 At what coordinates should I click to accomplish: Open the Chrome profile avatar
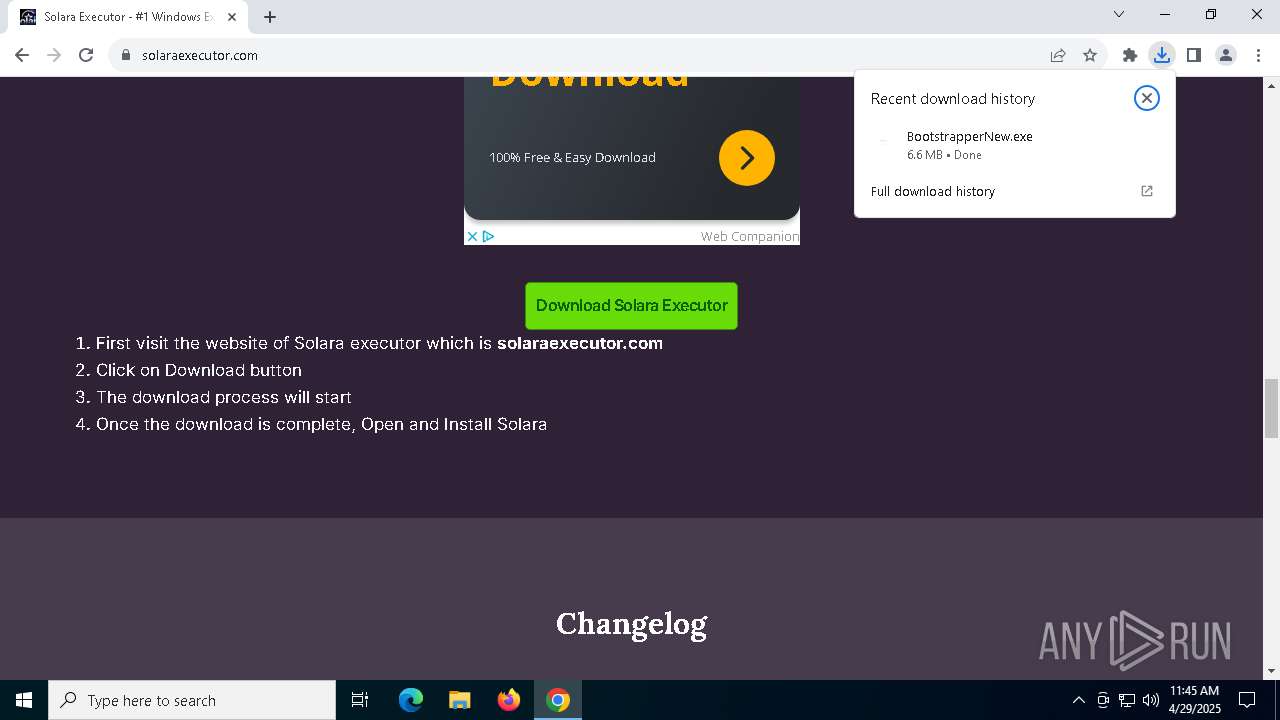(x=1226, y=55)
